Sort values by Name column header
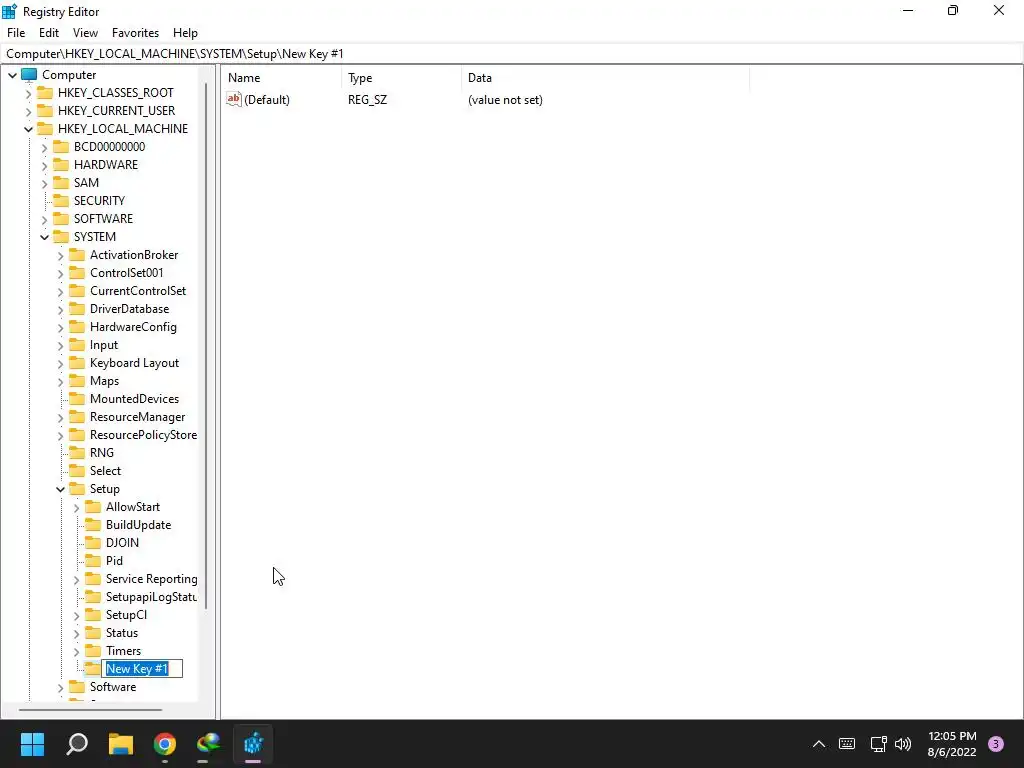 (282, 78)
